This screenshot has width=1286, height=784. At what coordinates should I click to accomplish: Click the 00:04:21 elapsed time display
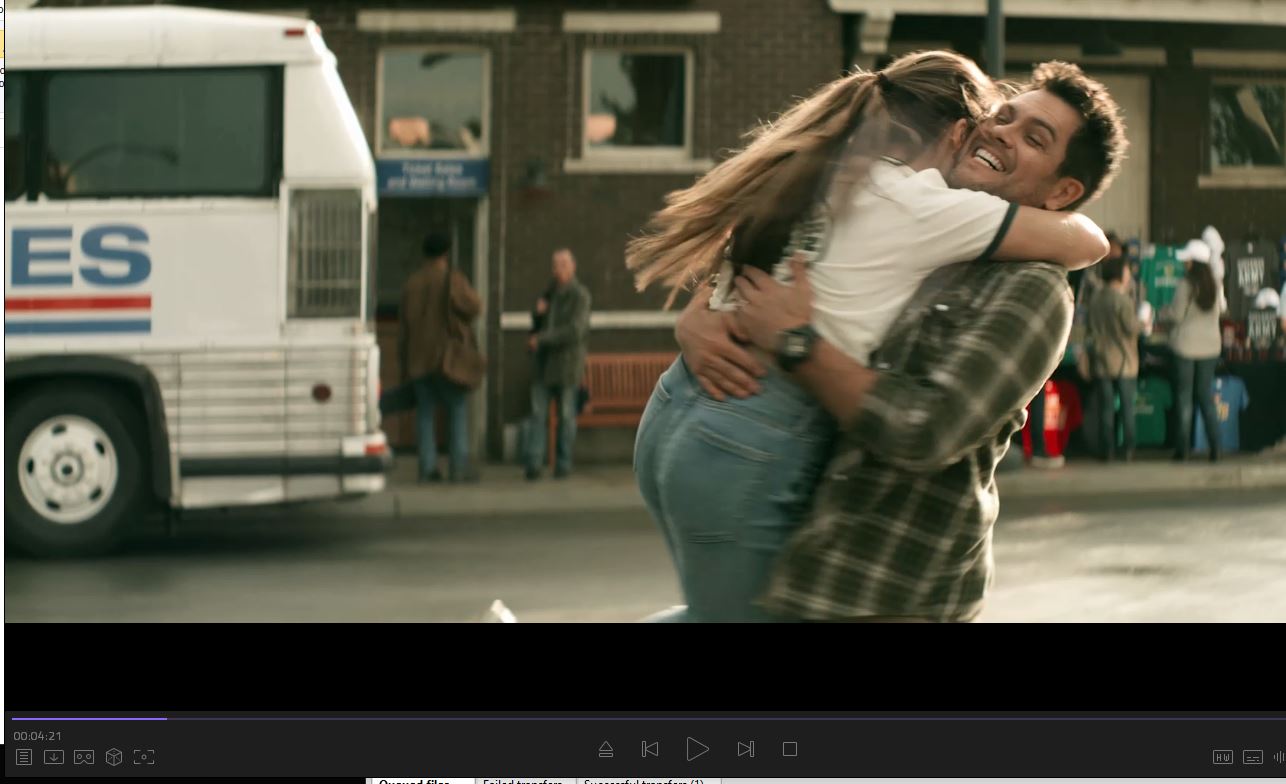coord(37,736)
